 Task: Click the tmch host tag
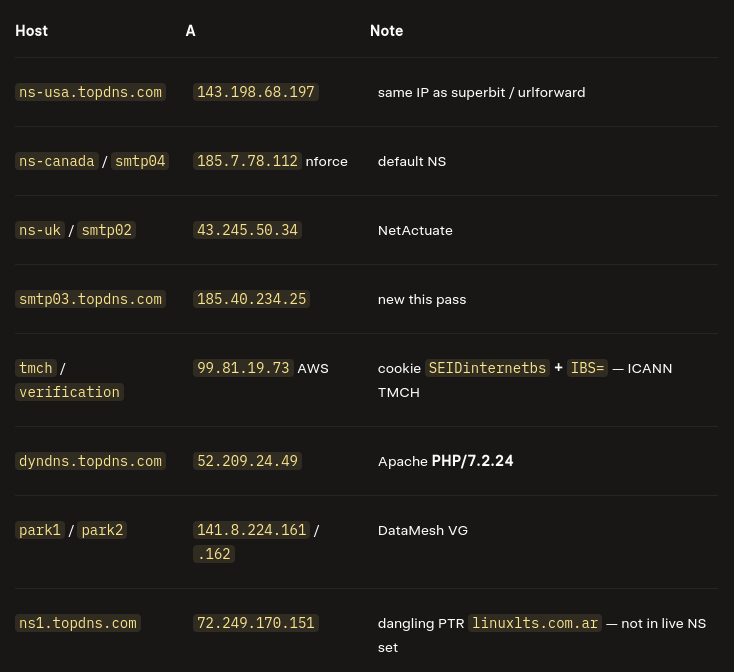tap(36, 368)
